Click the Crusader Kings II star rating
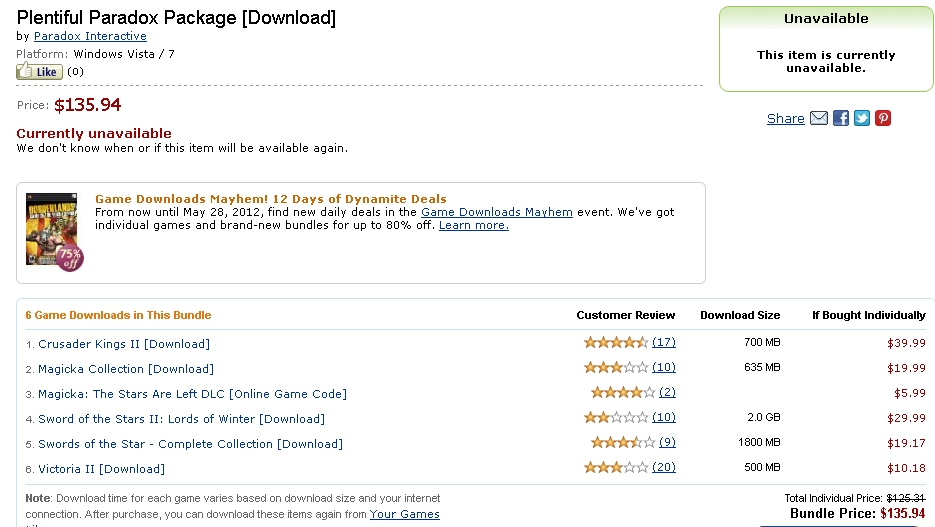This screenshot has width=935, height=527. pyautogui.click(x=615, y=342)
